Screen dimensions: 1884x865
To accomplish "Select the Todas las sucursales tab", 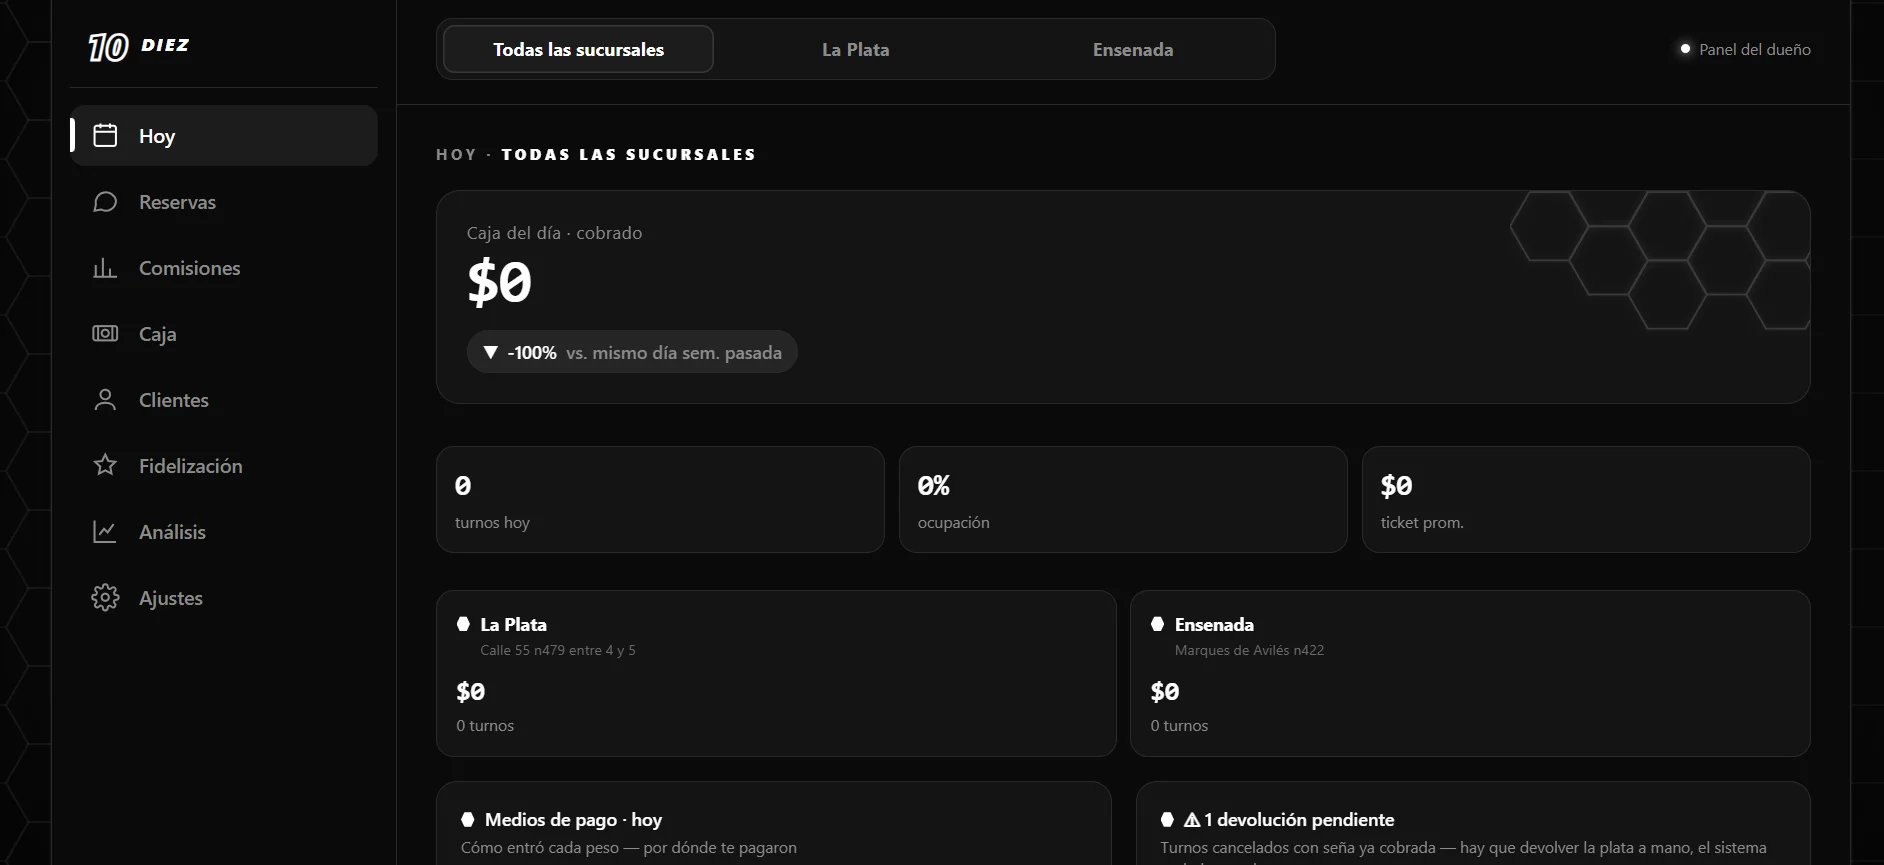I will point(578,49).
